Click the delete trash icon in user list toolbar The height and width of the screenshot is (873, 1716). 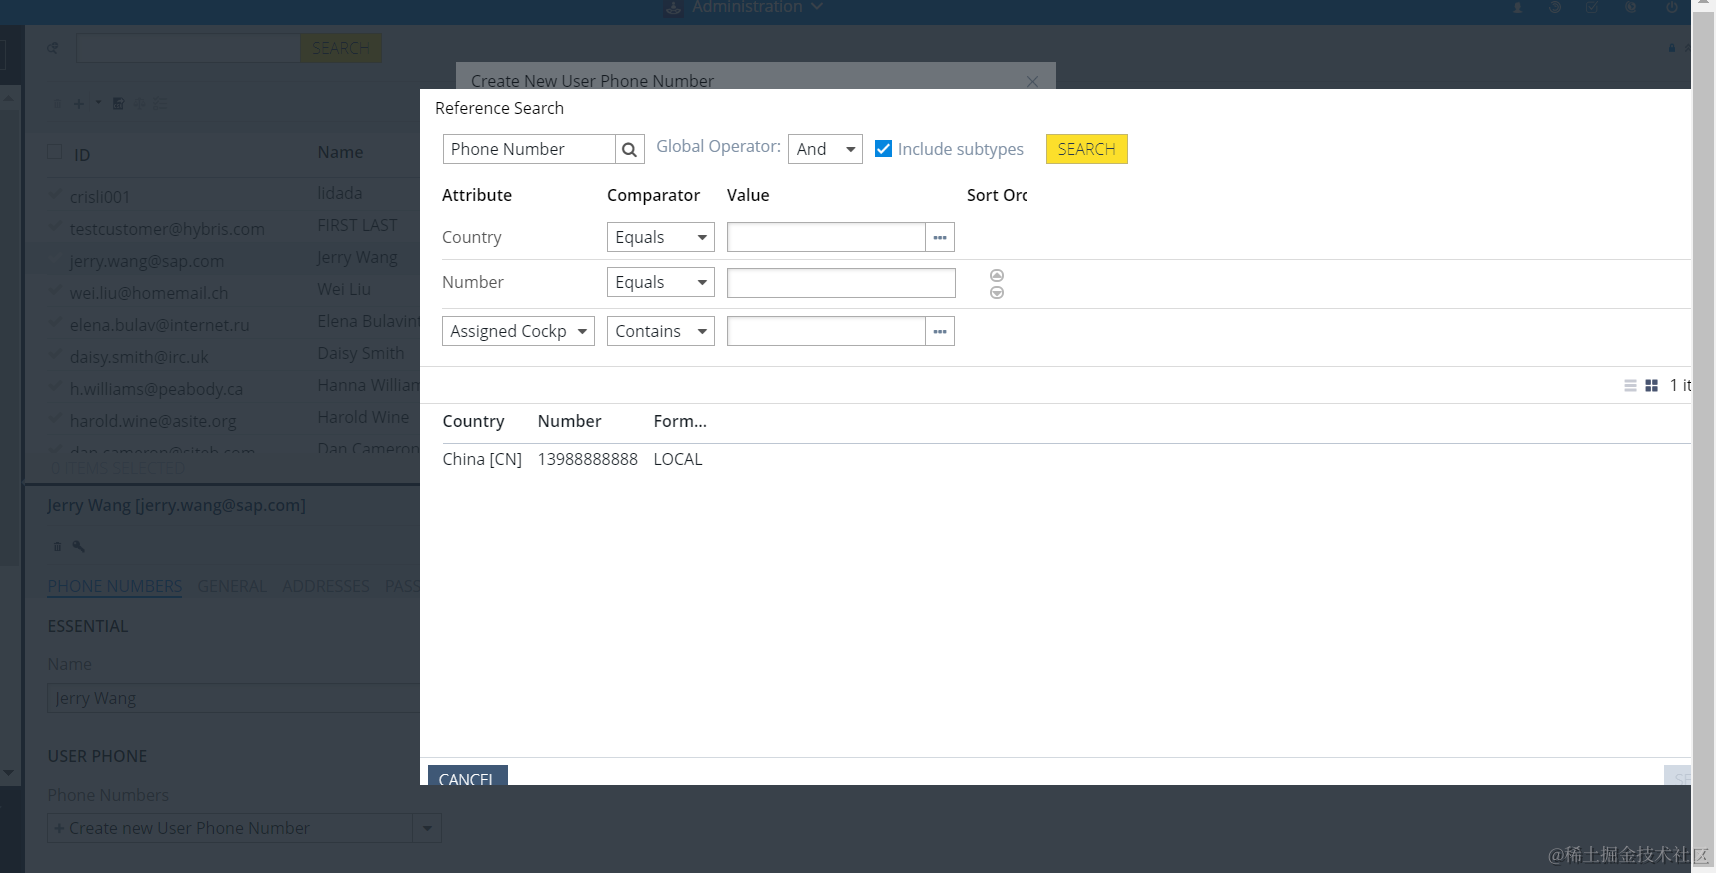point(57,103)
